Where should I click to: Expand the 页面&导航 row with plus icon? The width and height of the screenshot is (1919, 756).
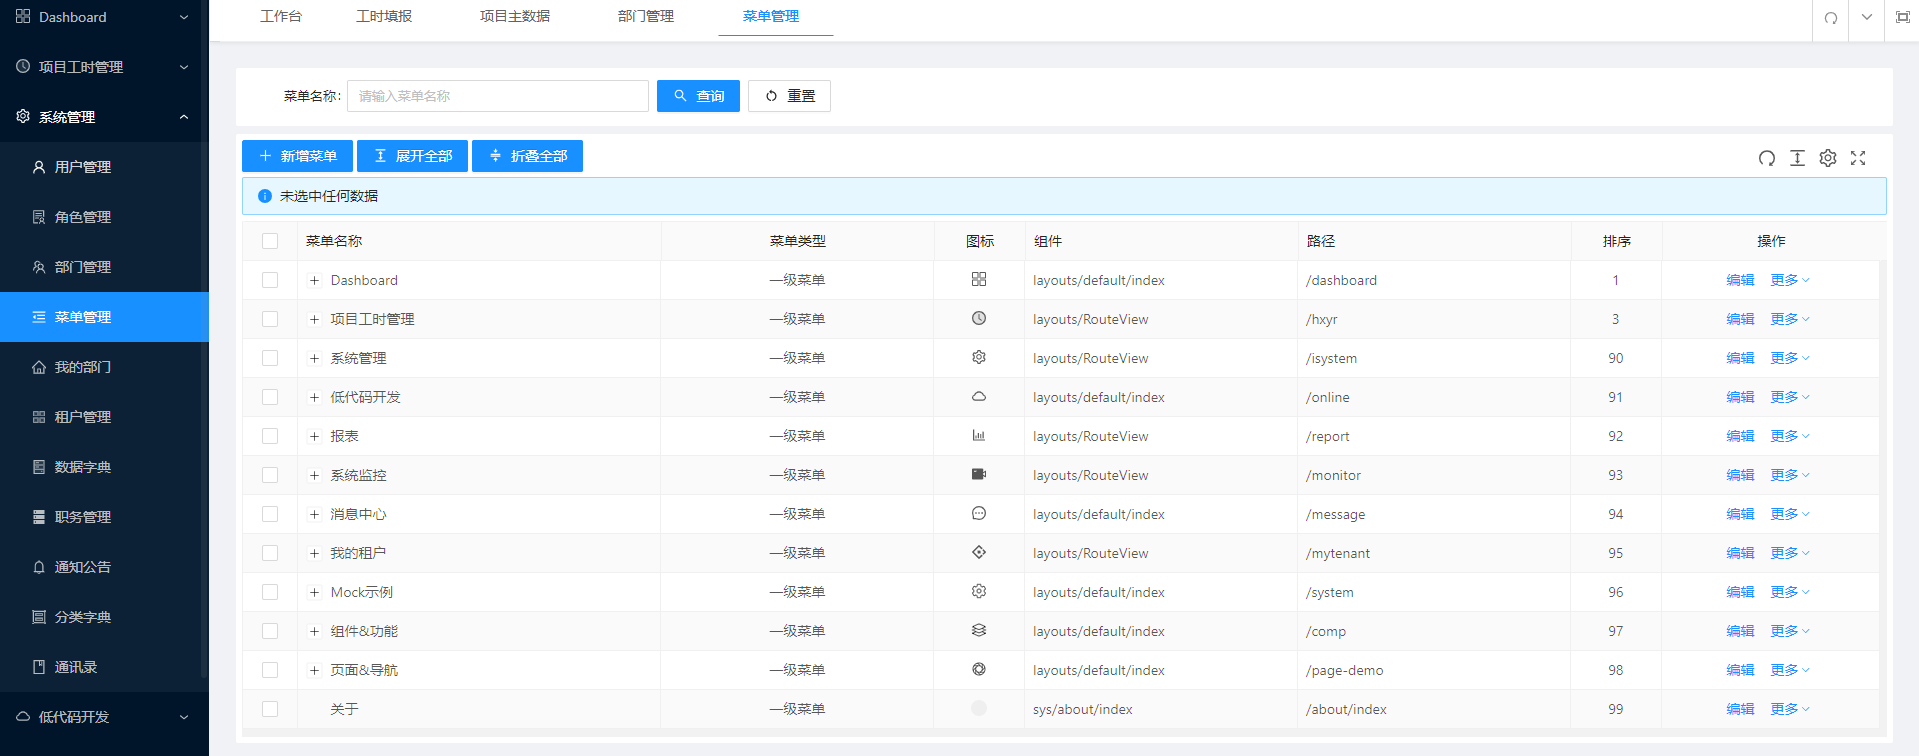pos(314,670)
